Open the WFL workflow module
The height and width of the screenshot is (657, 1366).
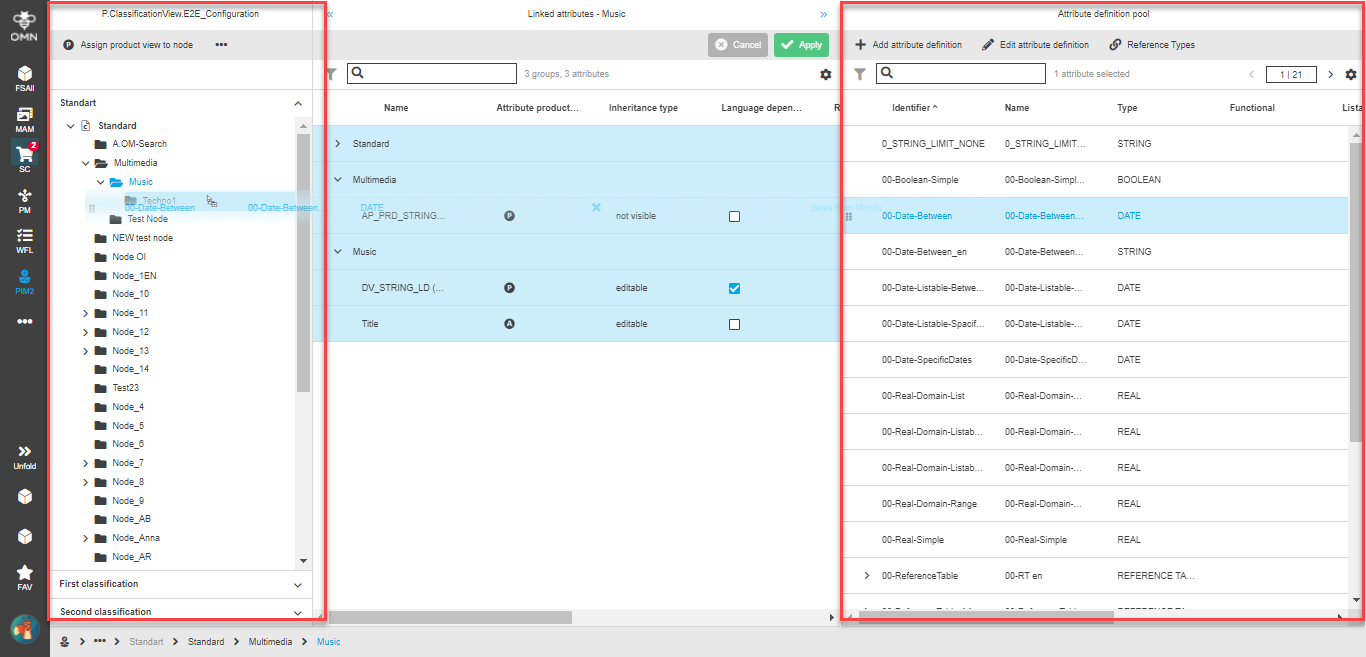23,237
